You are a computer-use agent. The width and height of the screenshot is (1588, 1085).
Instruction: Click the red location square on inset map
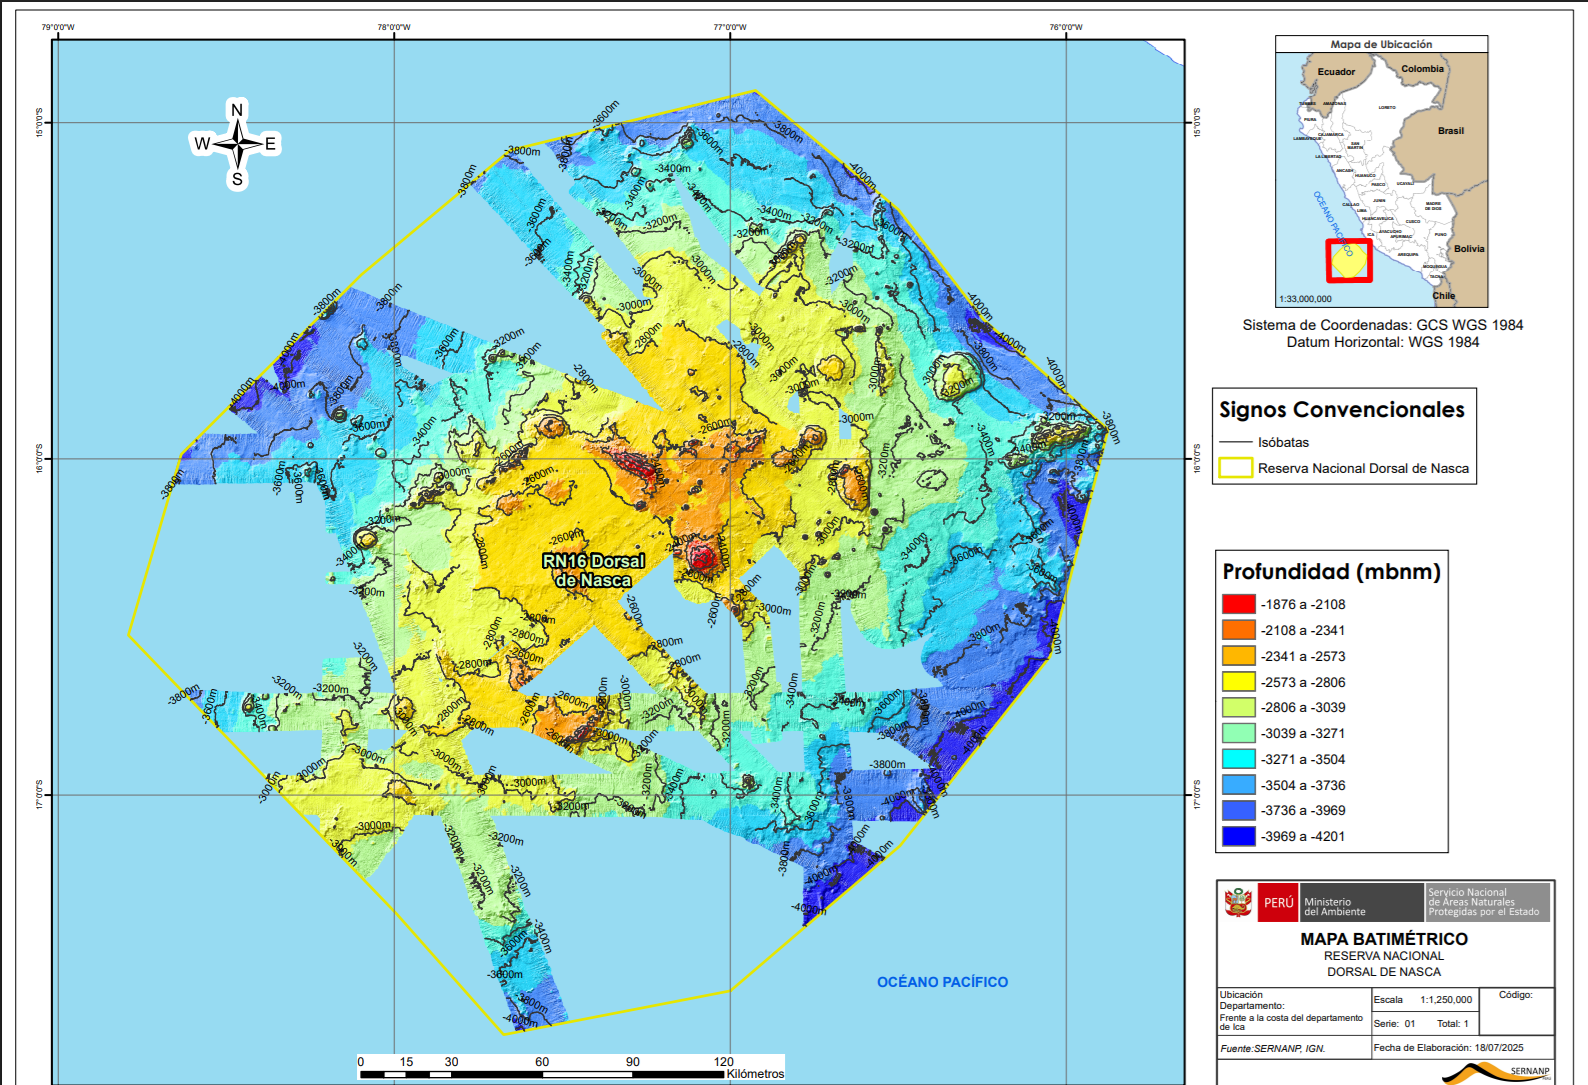pos(1349,261)
